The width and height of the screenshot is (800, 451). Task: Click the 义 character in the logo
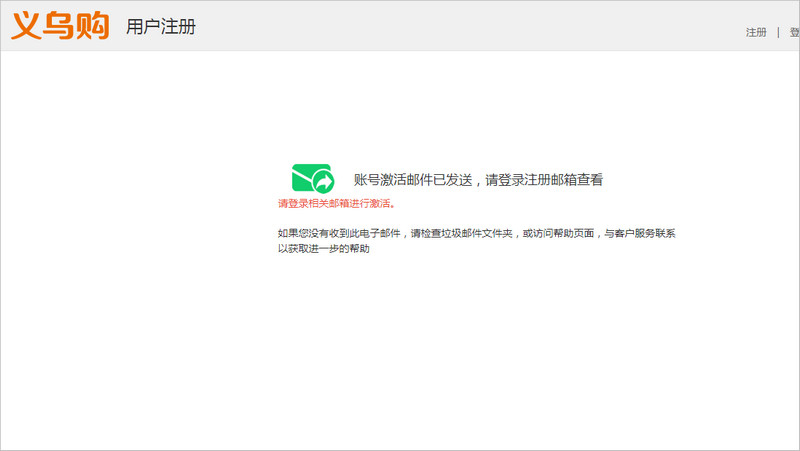[x=27, y=26]
